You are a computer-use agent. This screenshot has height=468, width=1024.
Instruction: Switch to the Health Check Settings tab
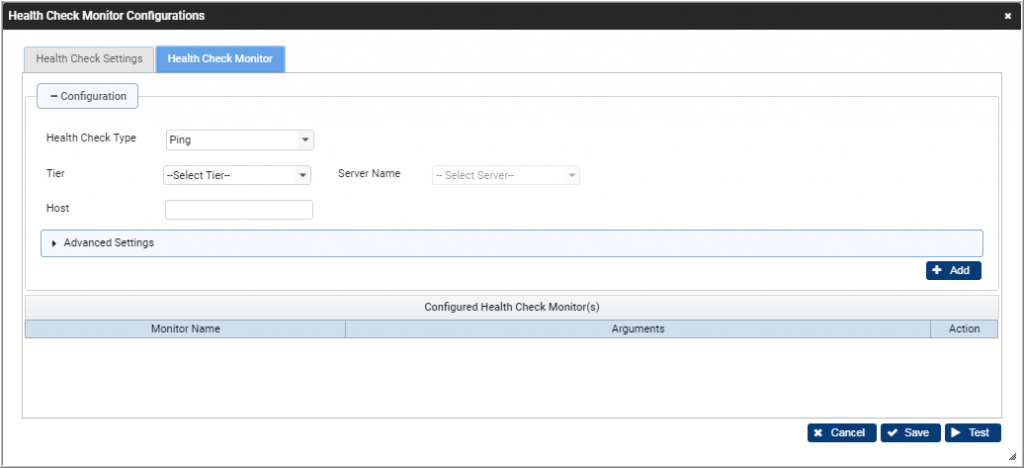(89, 59)
